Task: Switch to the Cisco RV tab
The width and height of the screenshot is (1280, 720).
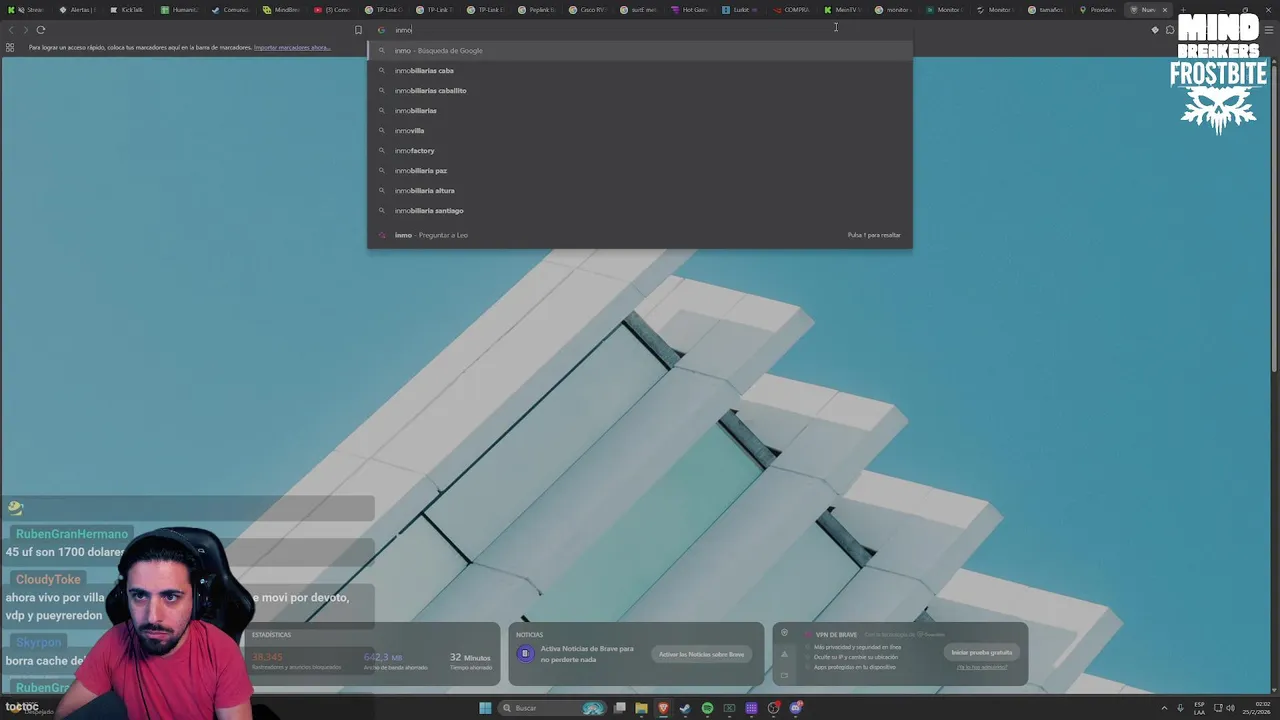Action: (590, 10)
